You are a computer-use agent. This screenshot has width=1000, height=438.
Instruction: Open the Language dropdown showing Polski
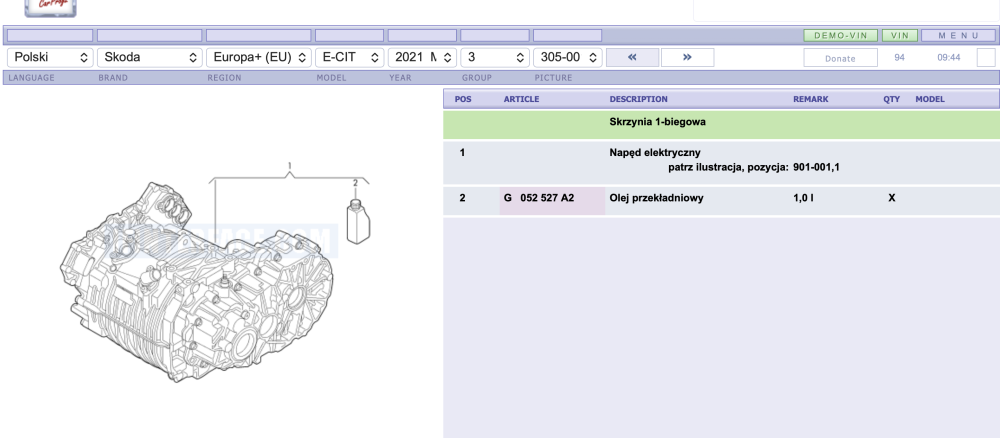50,57
